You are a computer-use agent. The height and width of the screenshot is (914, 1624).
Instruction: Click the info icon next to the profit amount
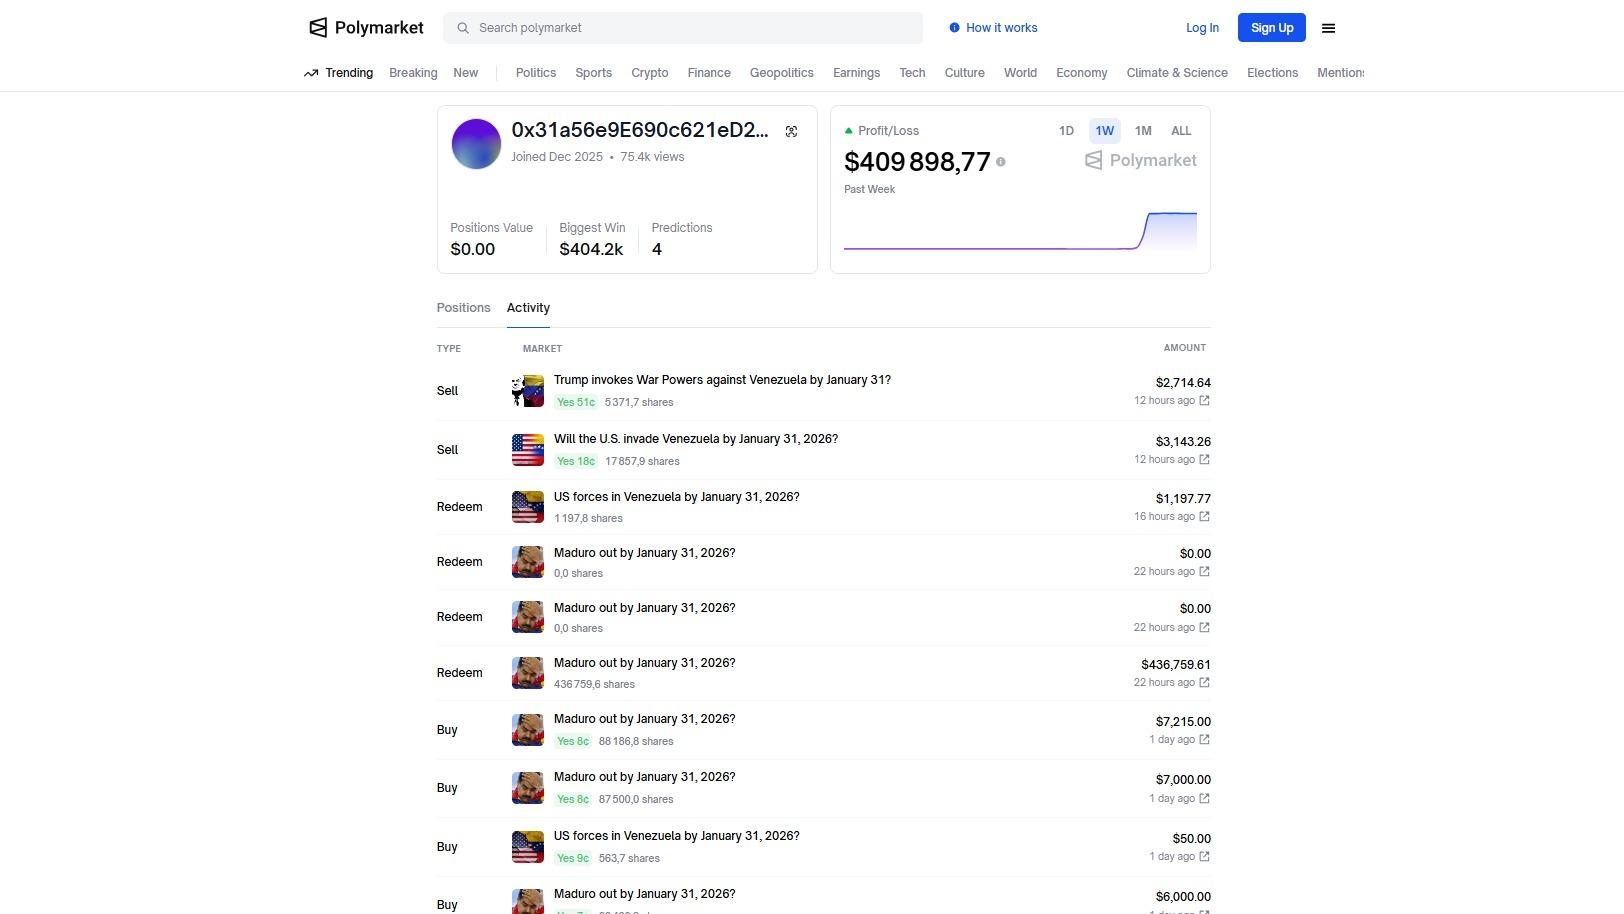[x=1000, y=162]
